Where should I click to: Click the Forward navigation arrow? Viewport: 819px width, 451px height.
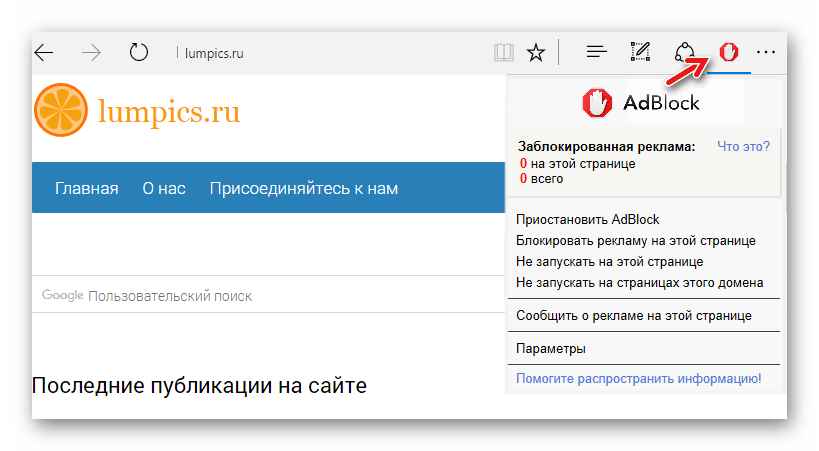click(x=92, y=53)
